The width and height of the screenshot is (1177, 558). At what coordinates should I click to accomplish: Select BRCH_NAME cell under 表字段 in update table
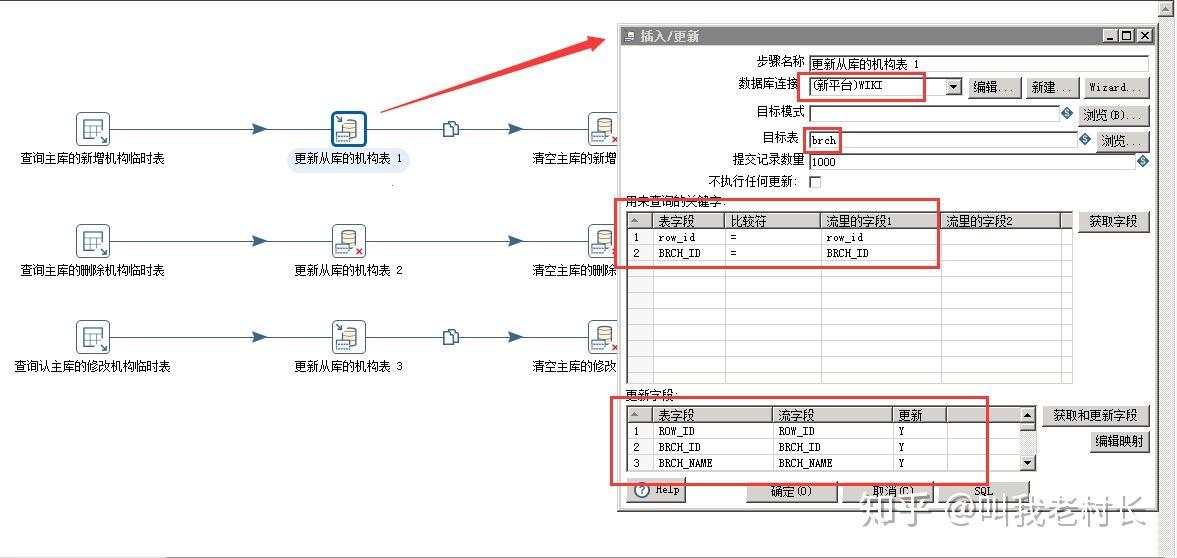coord(712,463)
